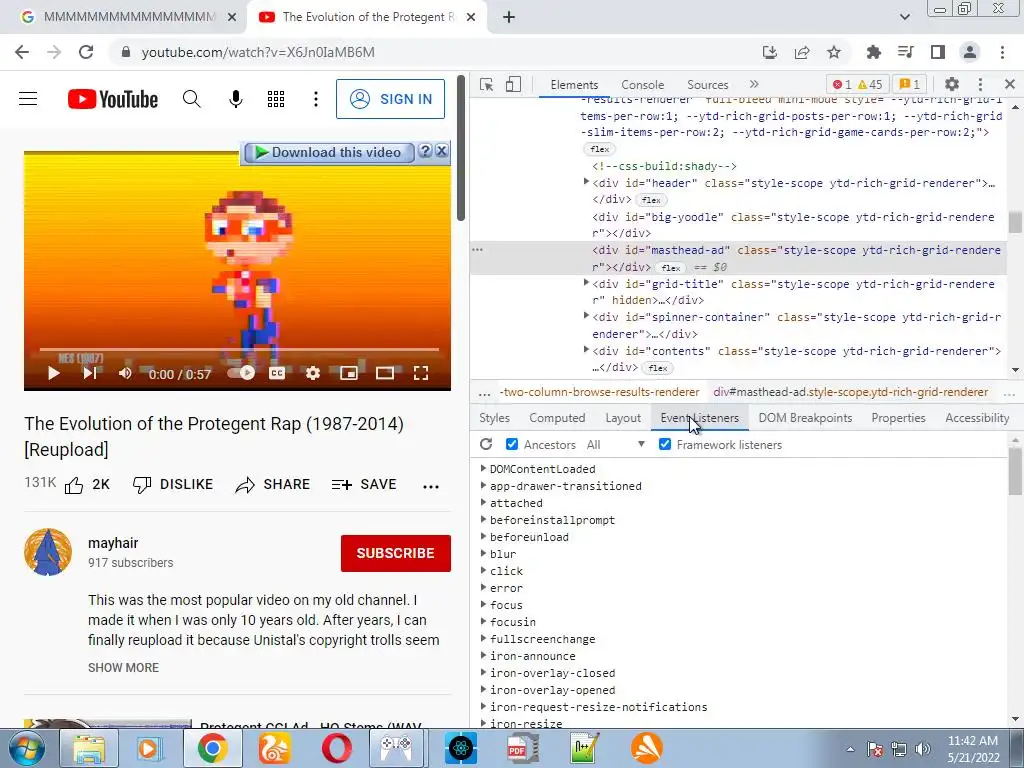Image resolution: width=1024 pixels, height=768 pixels.
Task: Click the errors and warnings counter
Action: (857, 84)
